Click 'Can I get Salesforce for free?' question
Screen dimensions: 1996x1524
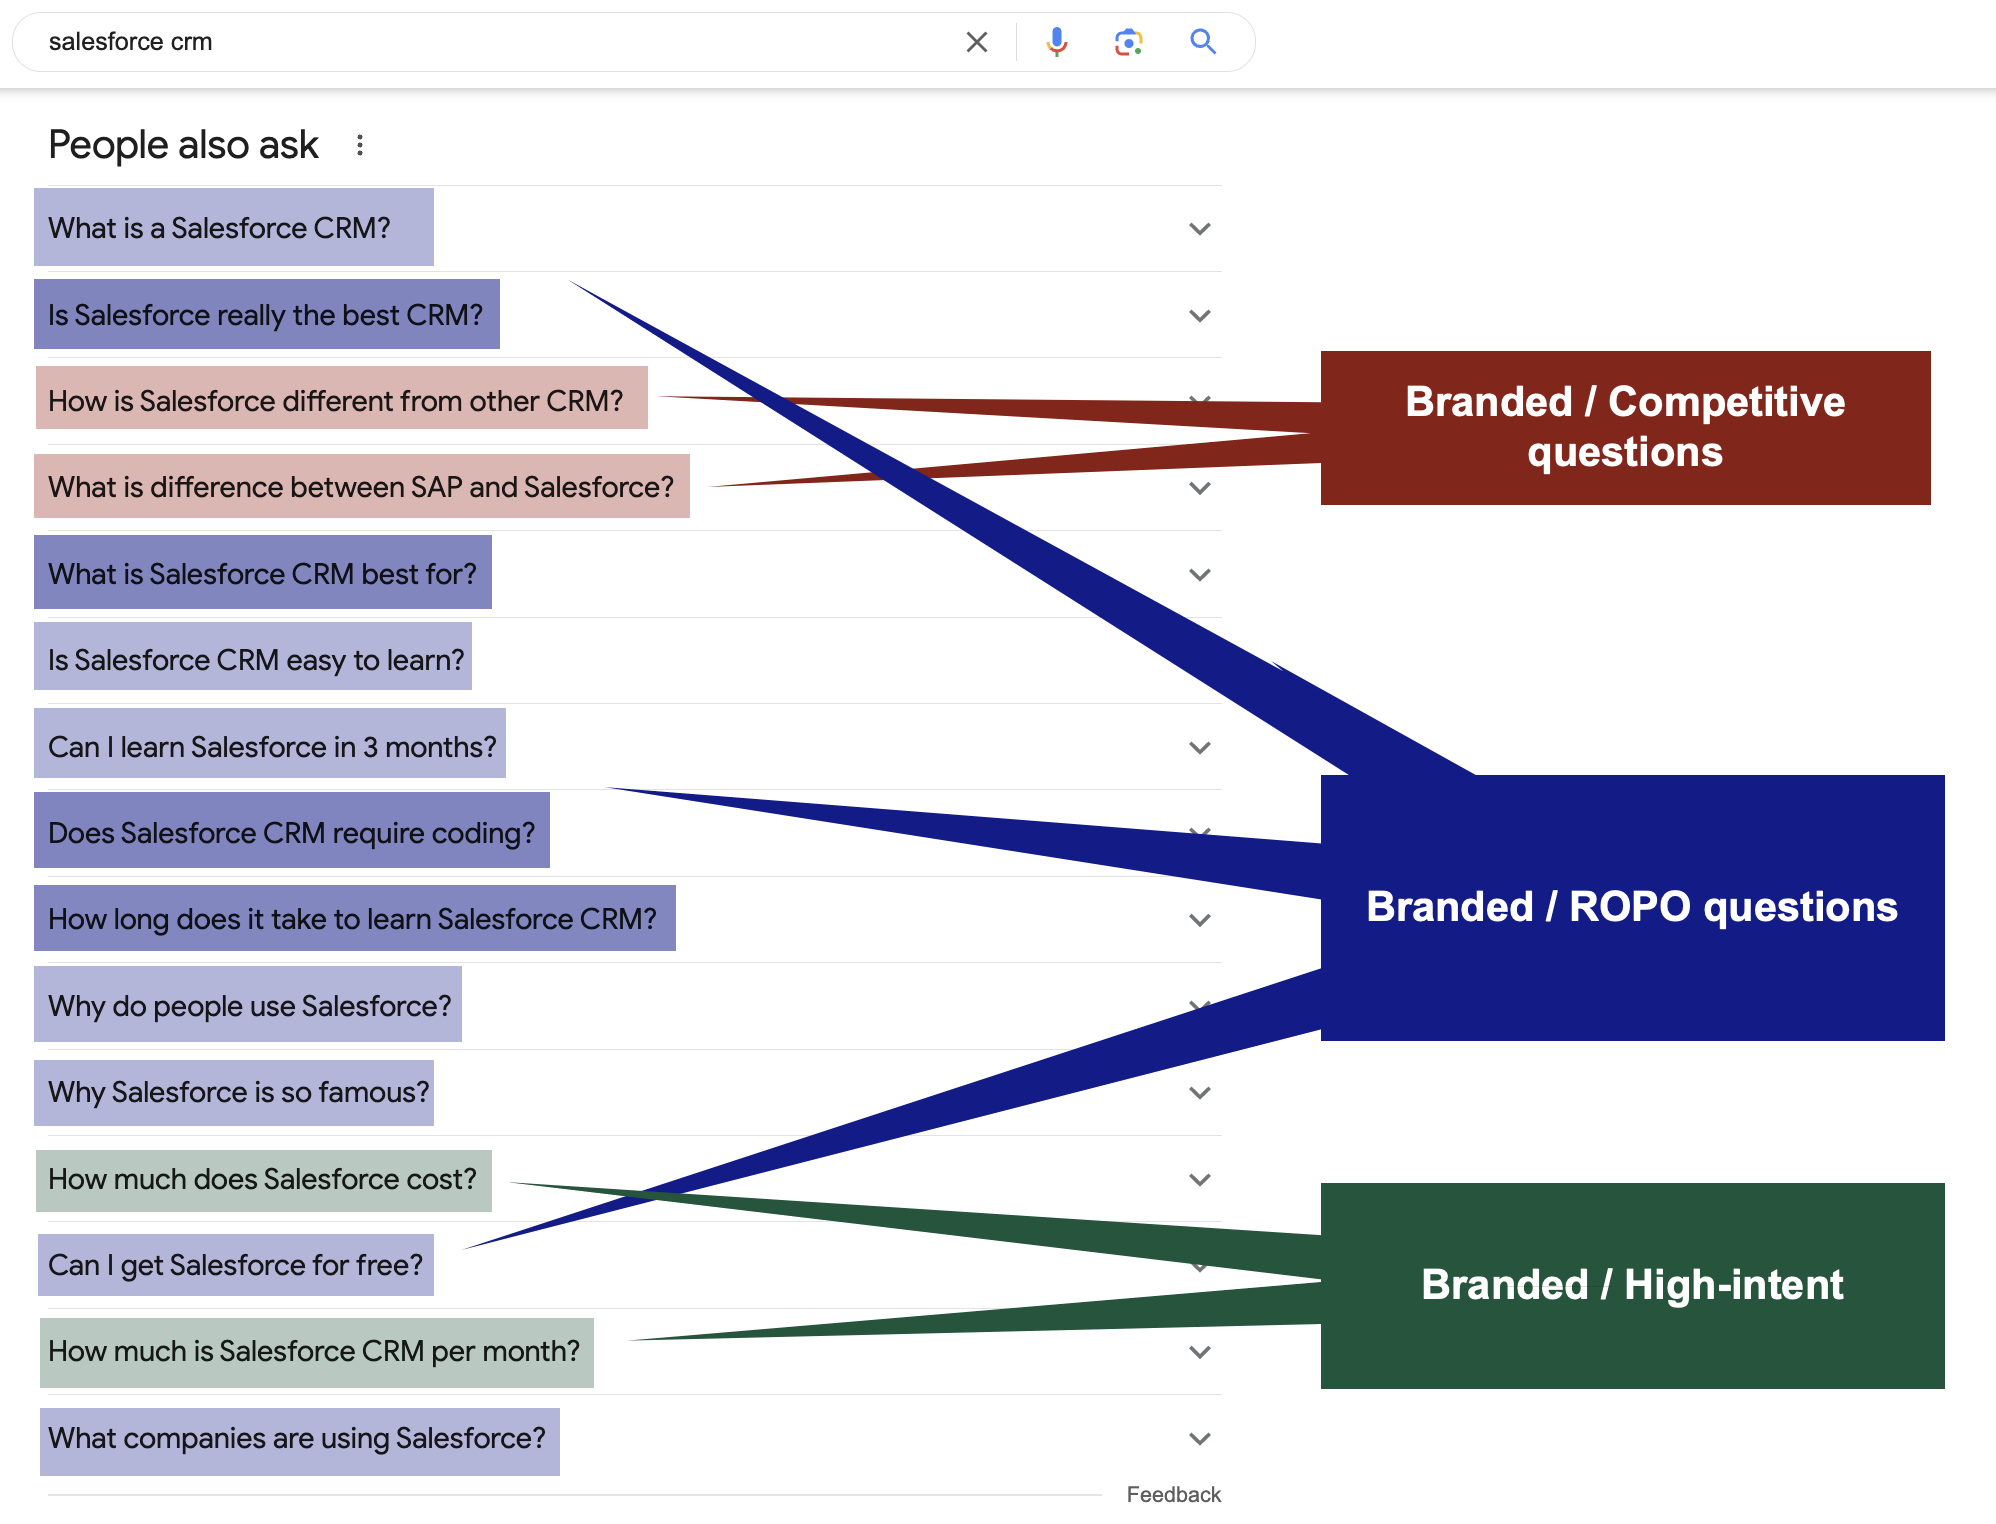236,1265
